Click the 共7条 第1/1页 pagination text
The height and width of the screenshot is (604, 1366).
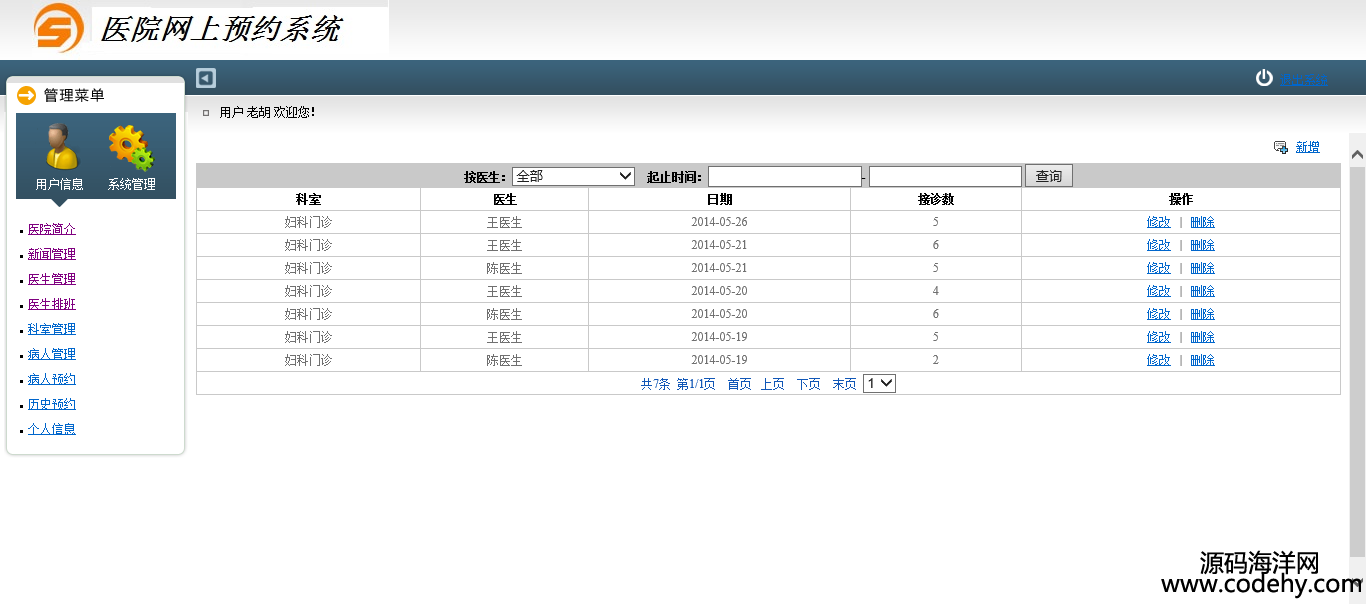click(x=678, y=384)
